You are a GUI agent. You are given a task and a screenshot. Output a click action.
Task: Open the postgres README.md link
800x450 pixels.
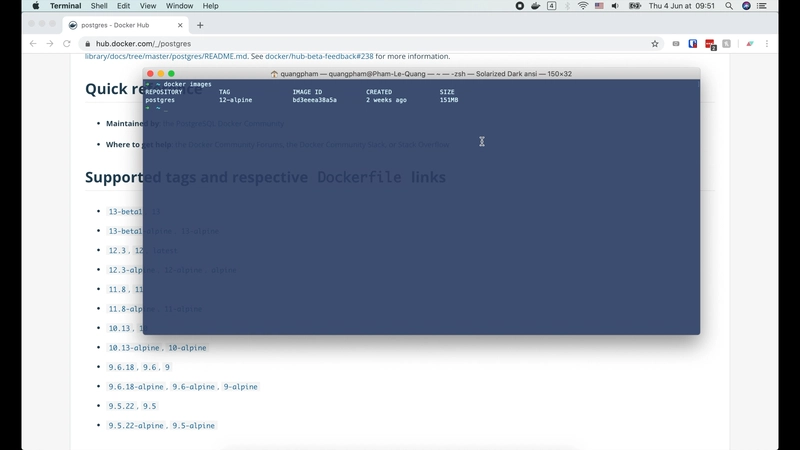click(x=166, y=56)
